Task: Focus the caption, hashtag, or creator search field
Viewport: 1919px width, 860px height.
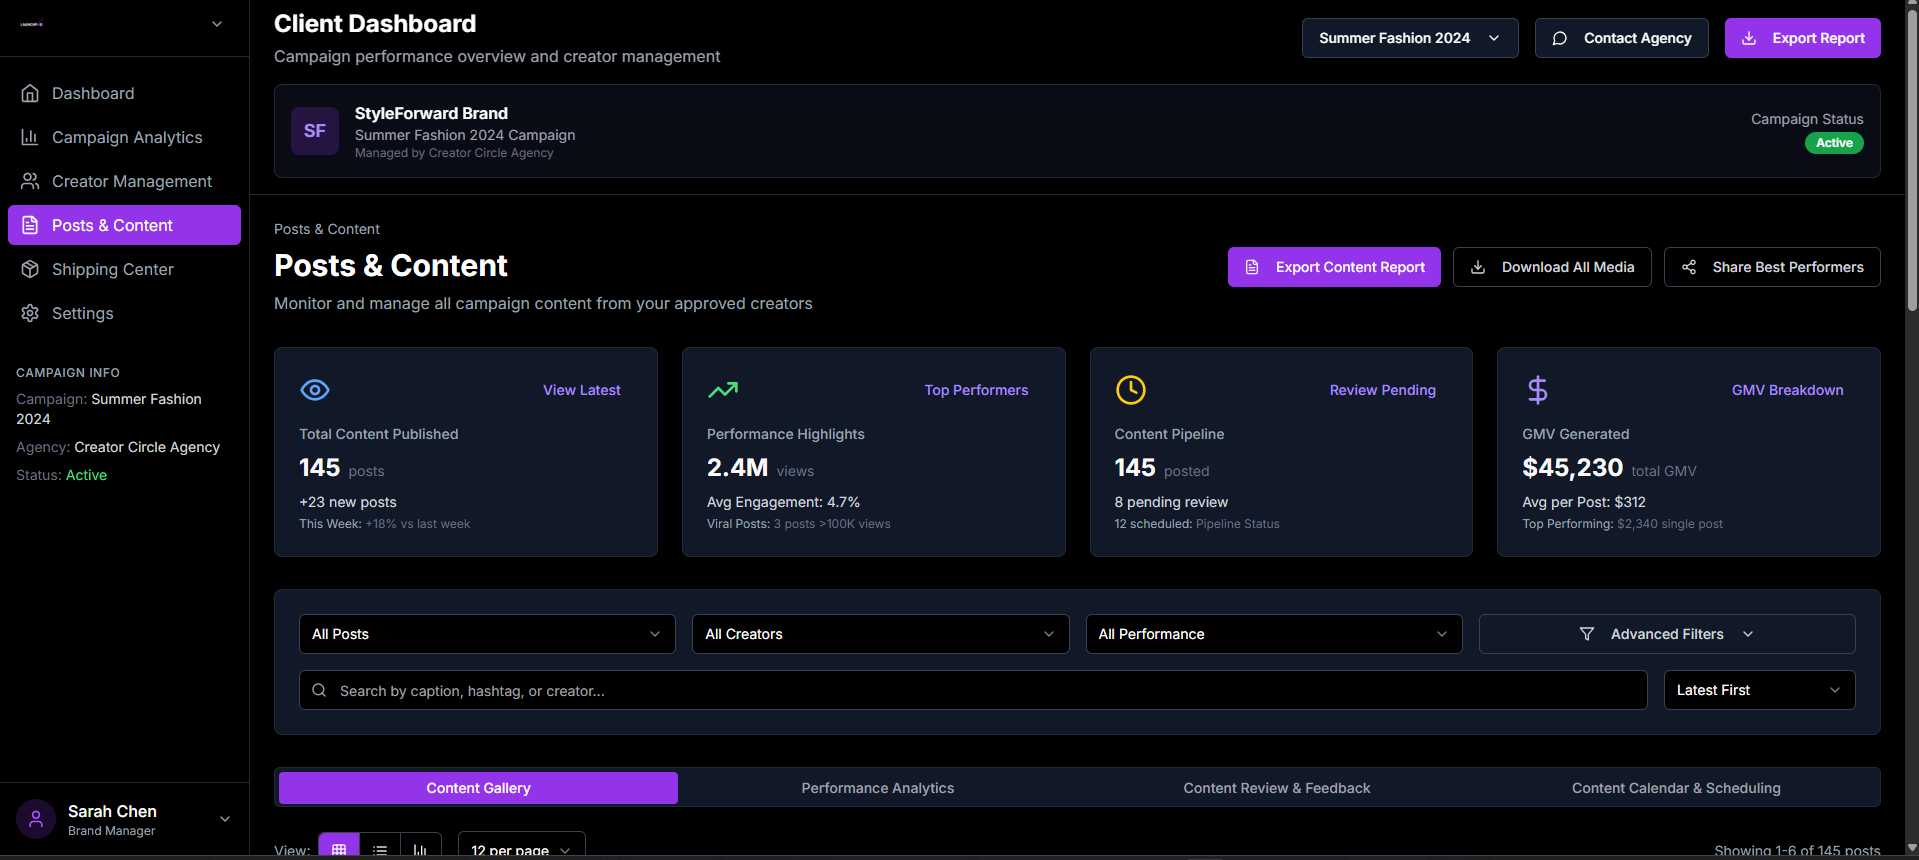Action: click(x=972, y=690)
